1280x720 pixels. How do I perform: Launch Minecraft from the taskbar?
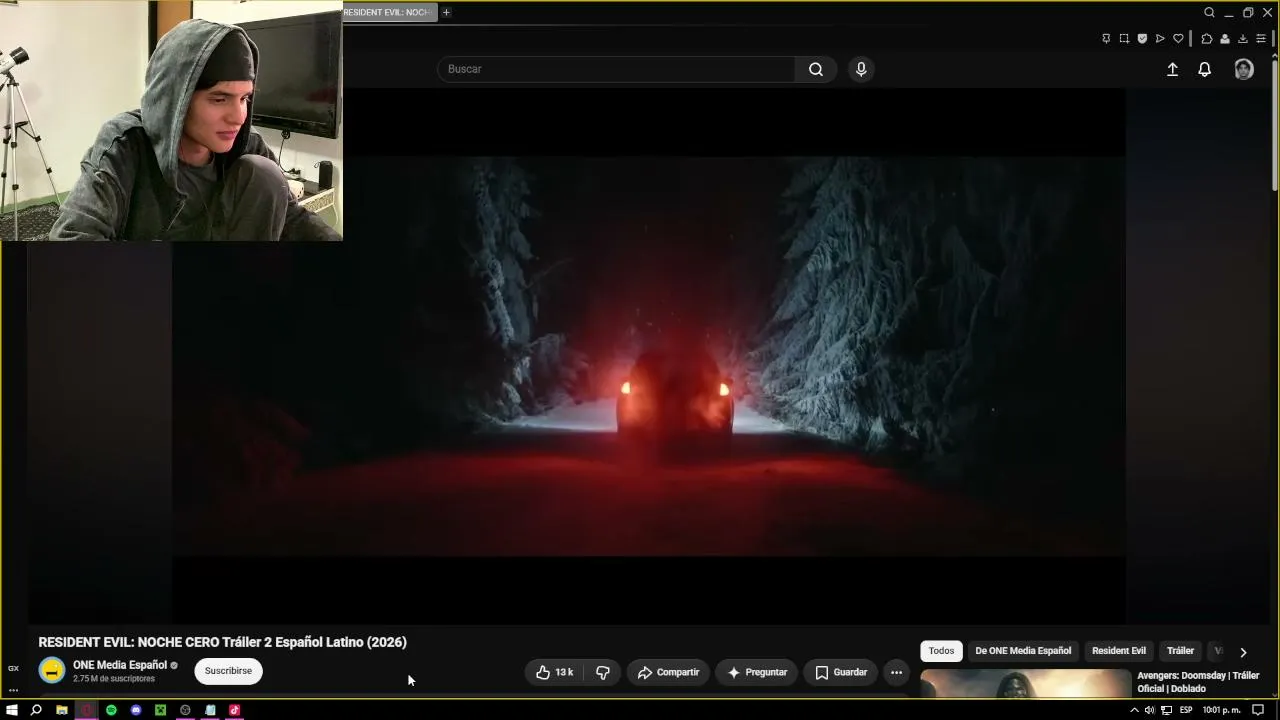pyautogui.click(x=160, y=710)
